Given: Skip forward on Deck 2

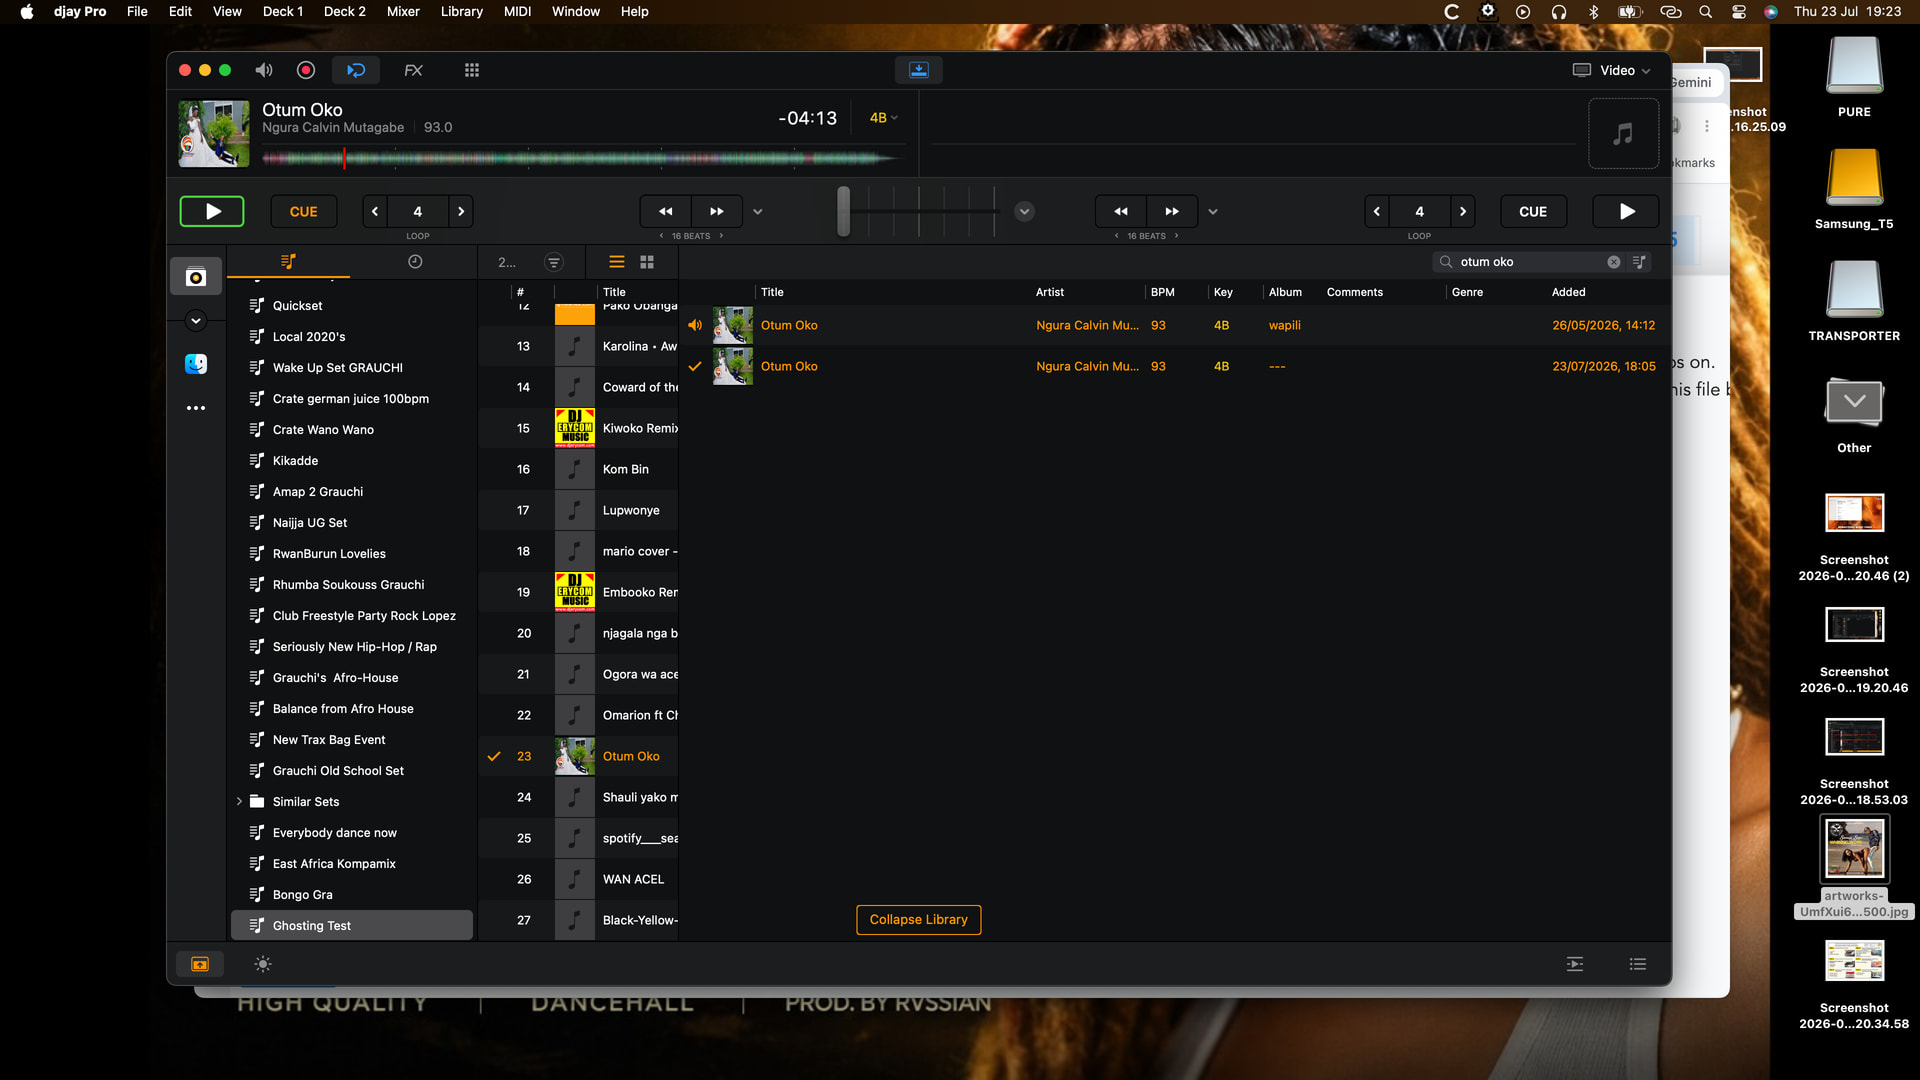Looking at the screenshot, I should point(1172,211).
